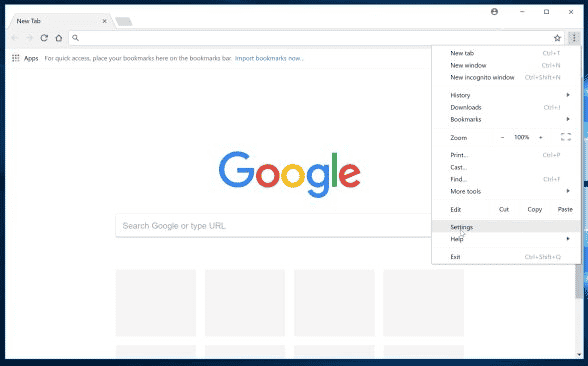The image size is (588, 366).
Task: Toggle fullscreen icon in Zoom row
Action: (x=566, y=137)
